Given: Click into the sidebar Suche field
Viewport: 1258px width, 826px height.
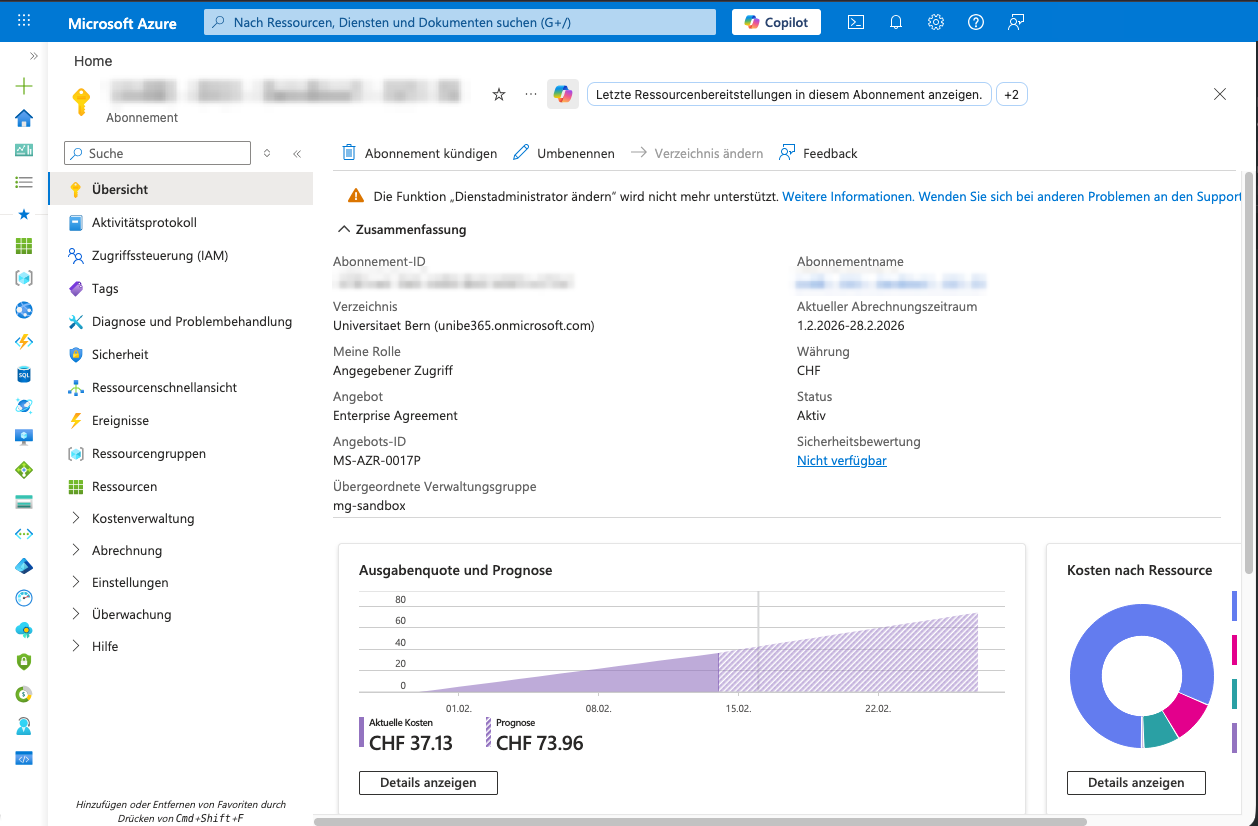Looking at the screenshot, I should (x=157, y=153).
